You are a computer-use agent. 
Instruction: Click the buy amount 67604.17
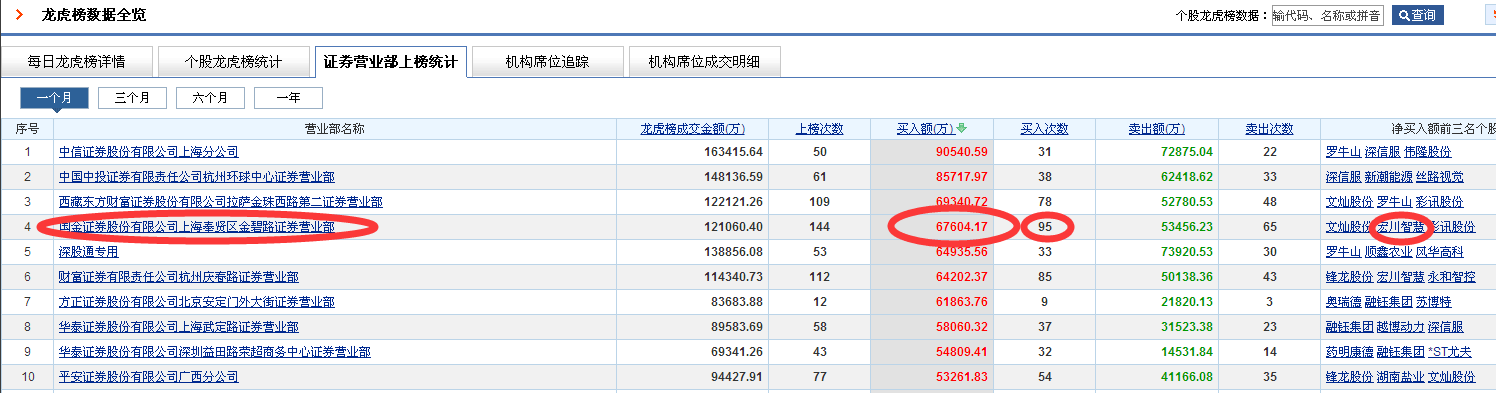coord(961,227)
